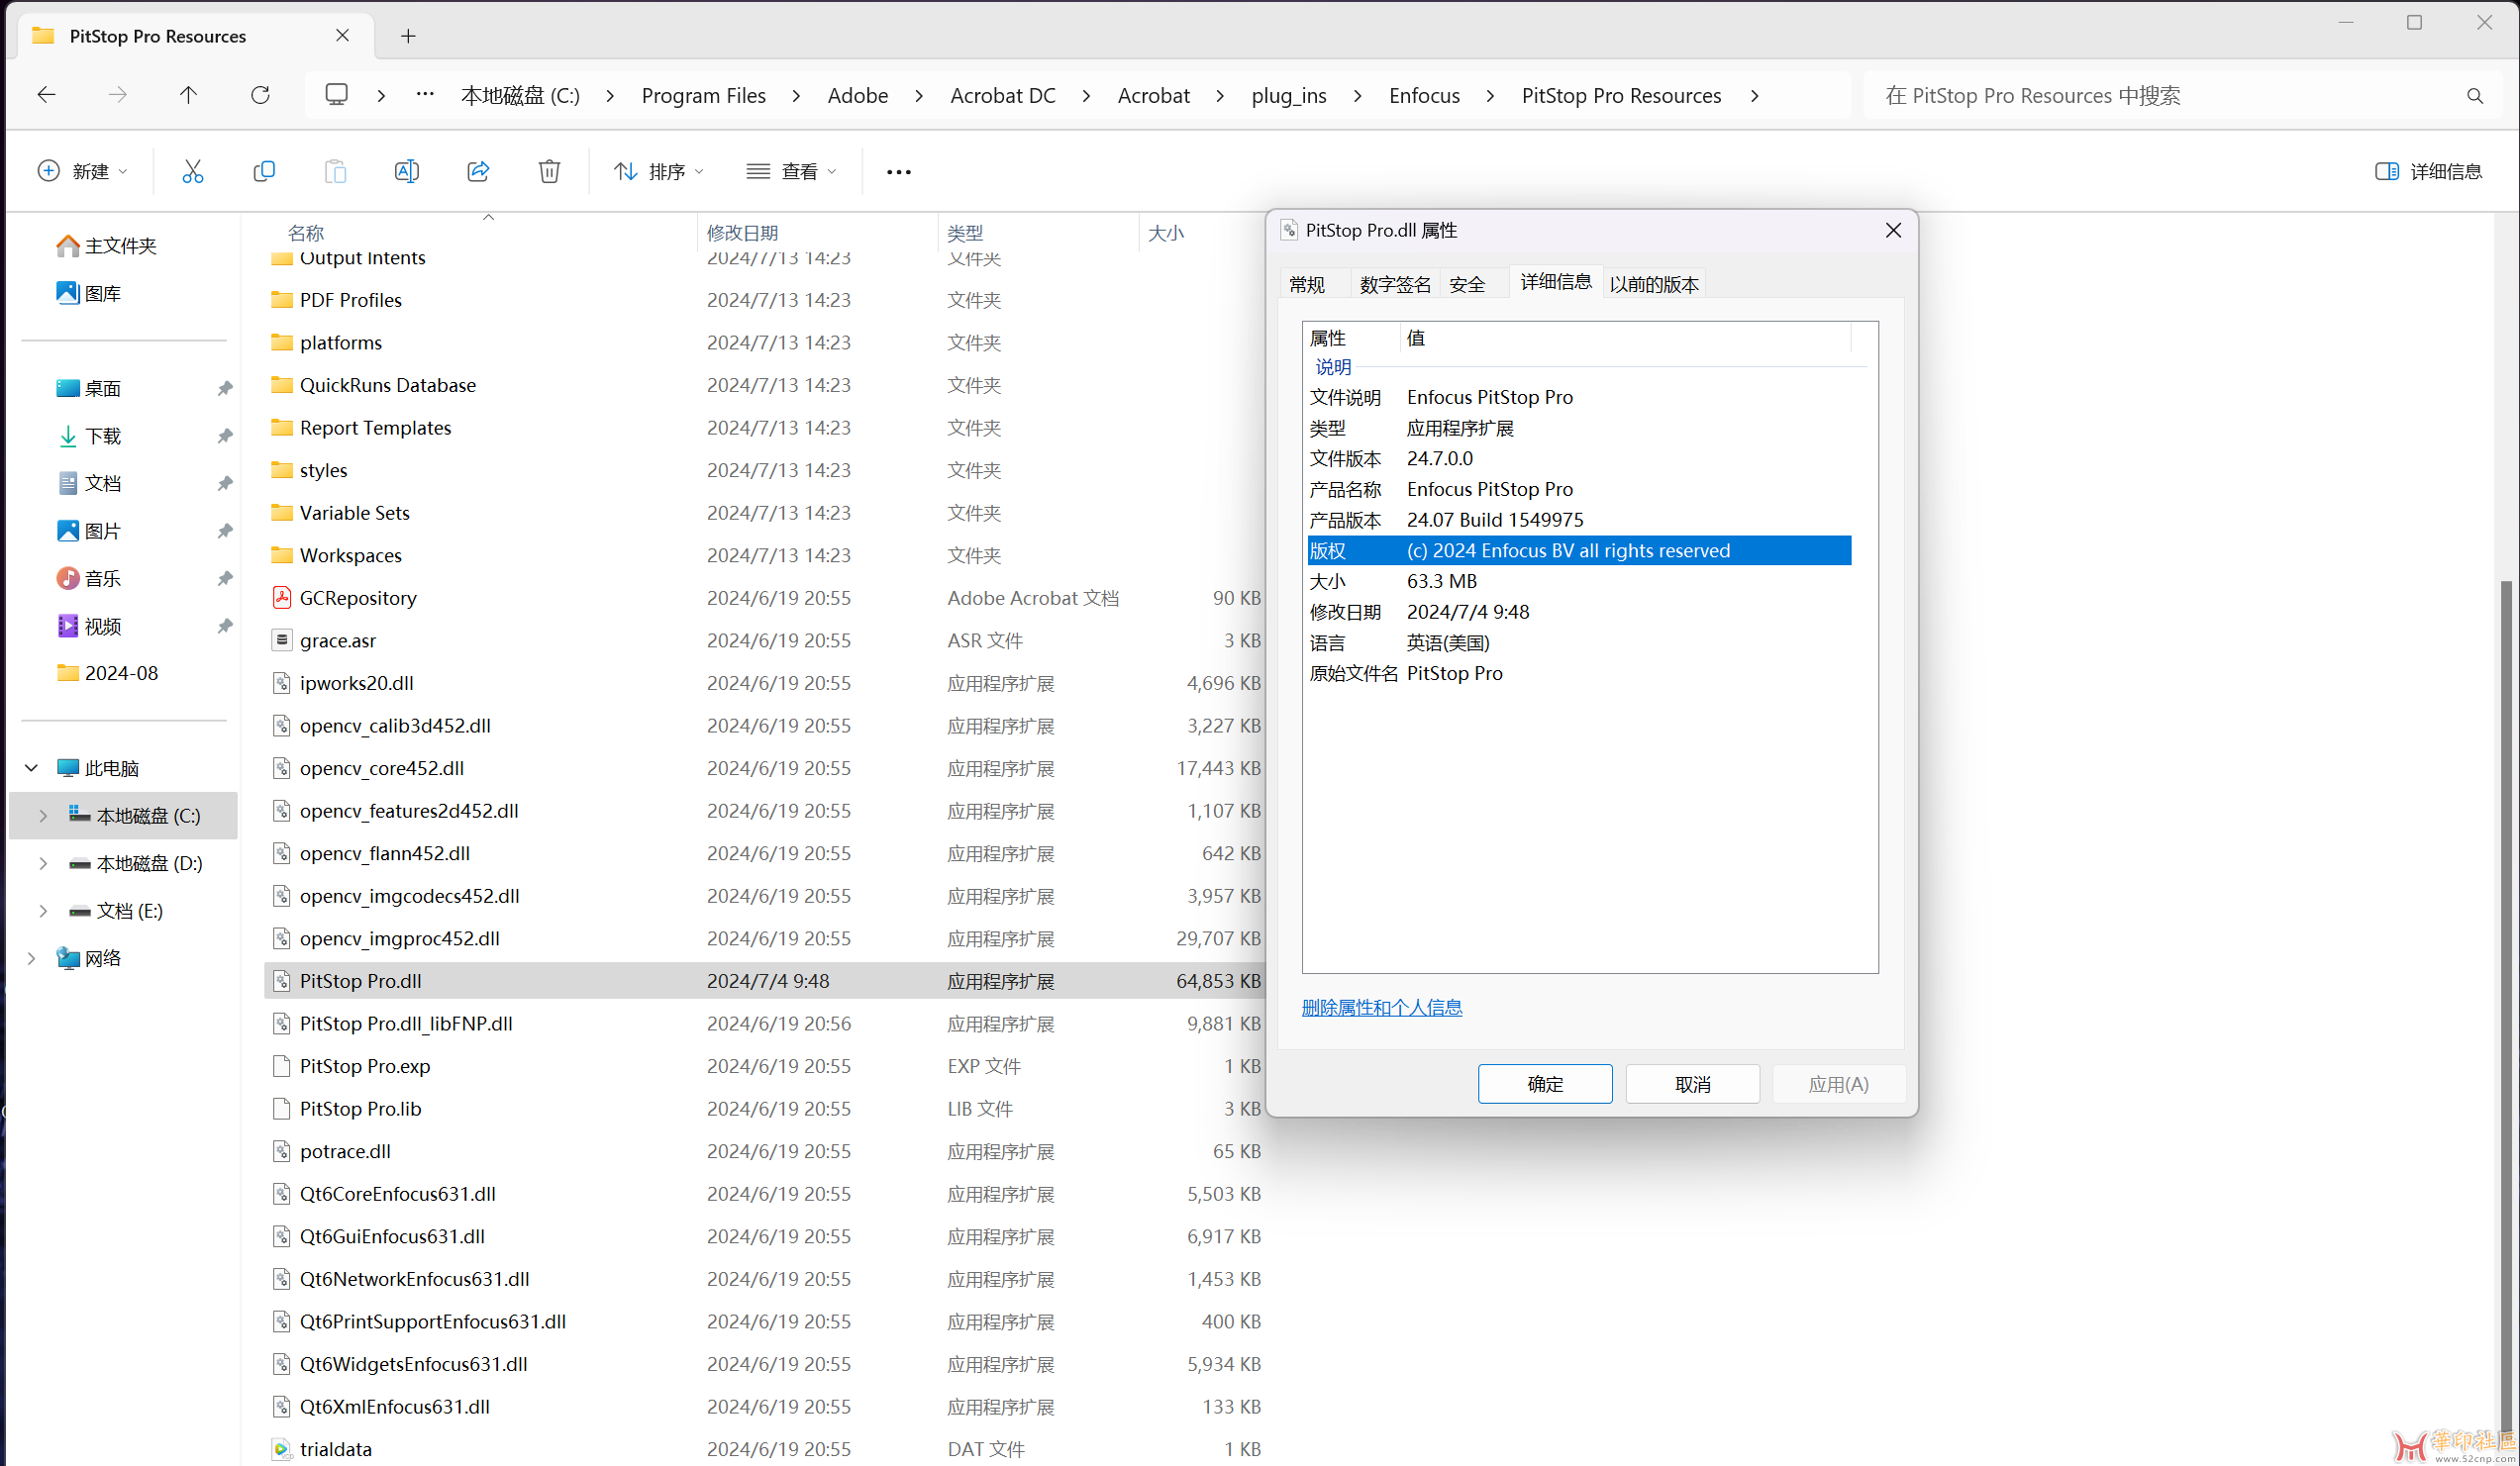This screenshot has width=2520, height=1466.
Task: Click the Paste clipboard icon
Action: (335, 172)
